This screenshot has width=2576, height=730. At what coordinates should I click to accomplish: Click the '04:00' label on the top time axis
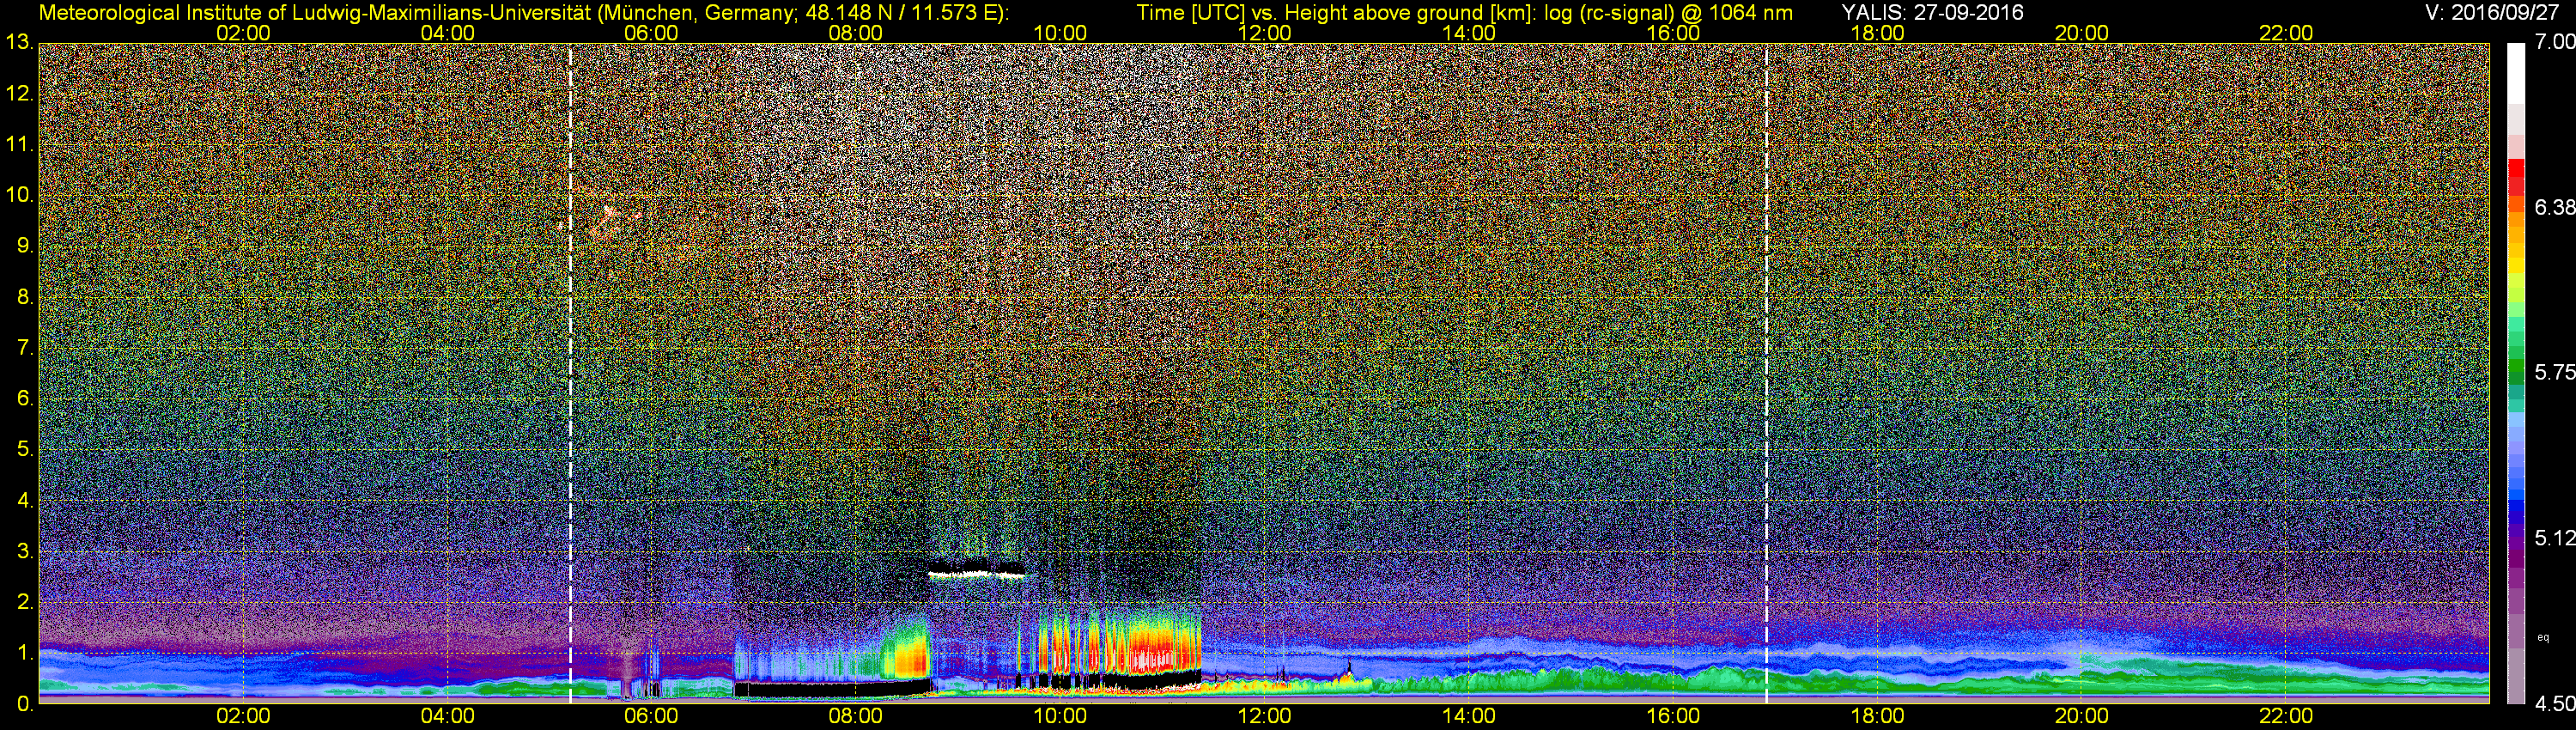[x=447, y=33]
